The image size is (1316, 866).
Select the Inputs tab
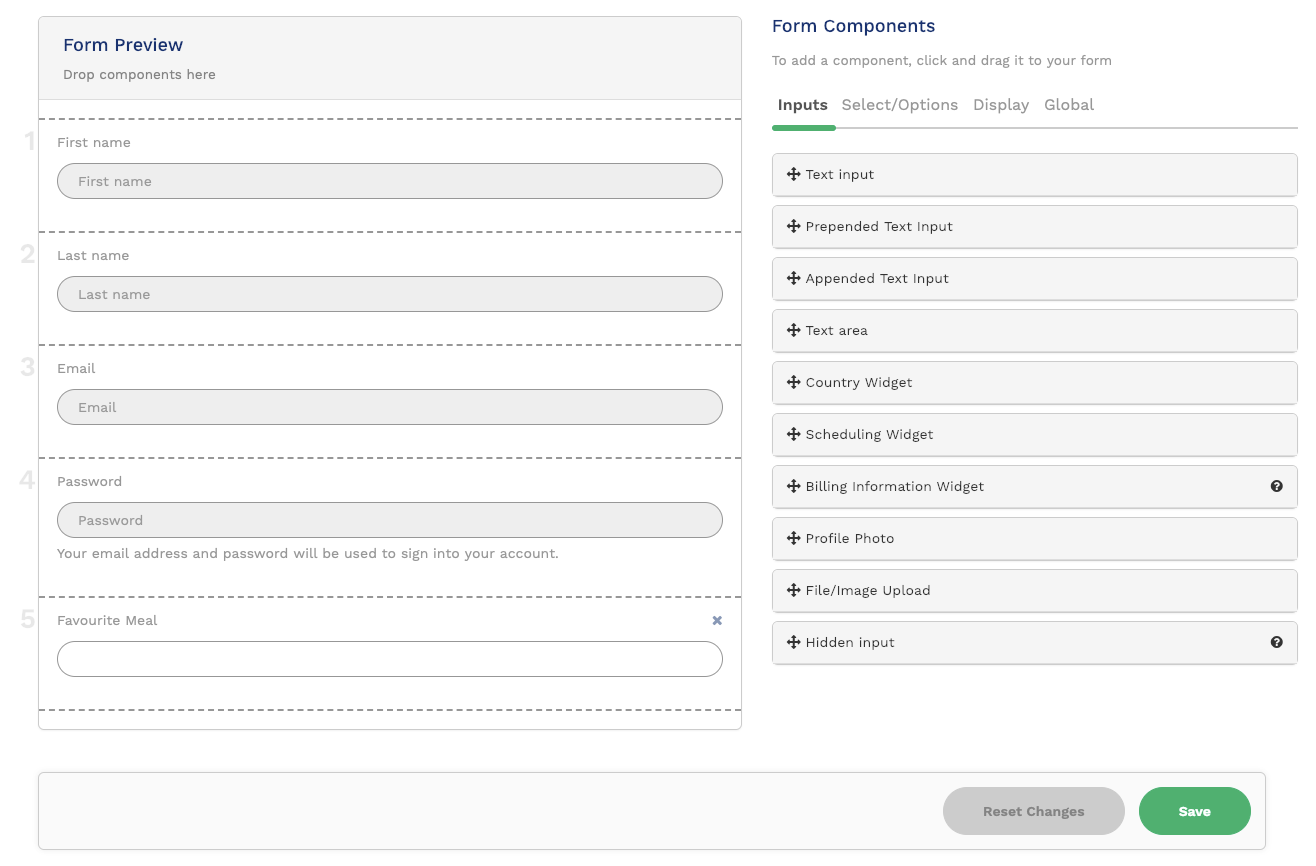[803, 104]
